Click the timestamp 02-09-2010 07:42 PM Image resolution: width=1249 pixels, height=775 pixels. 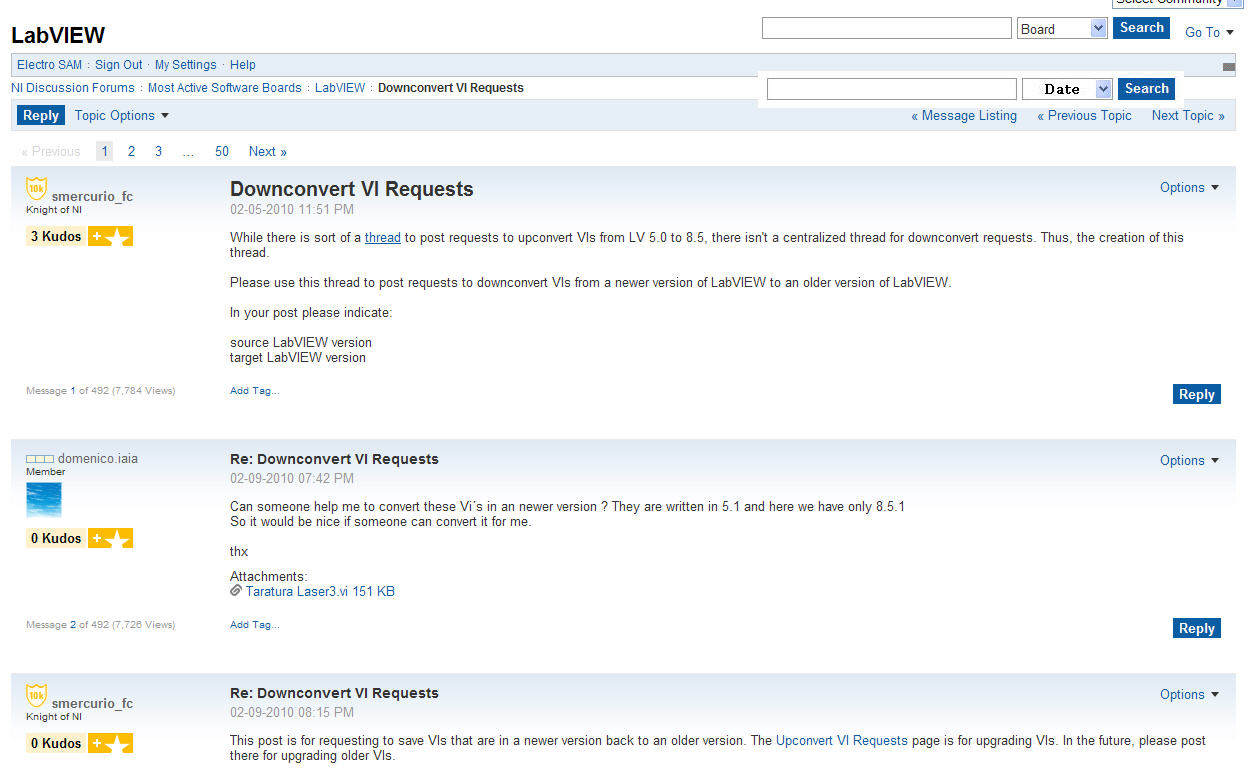click(x=292, y=479)
